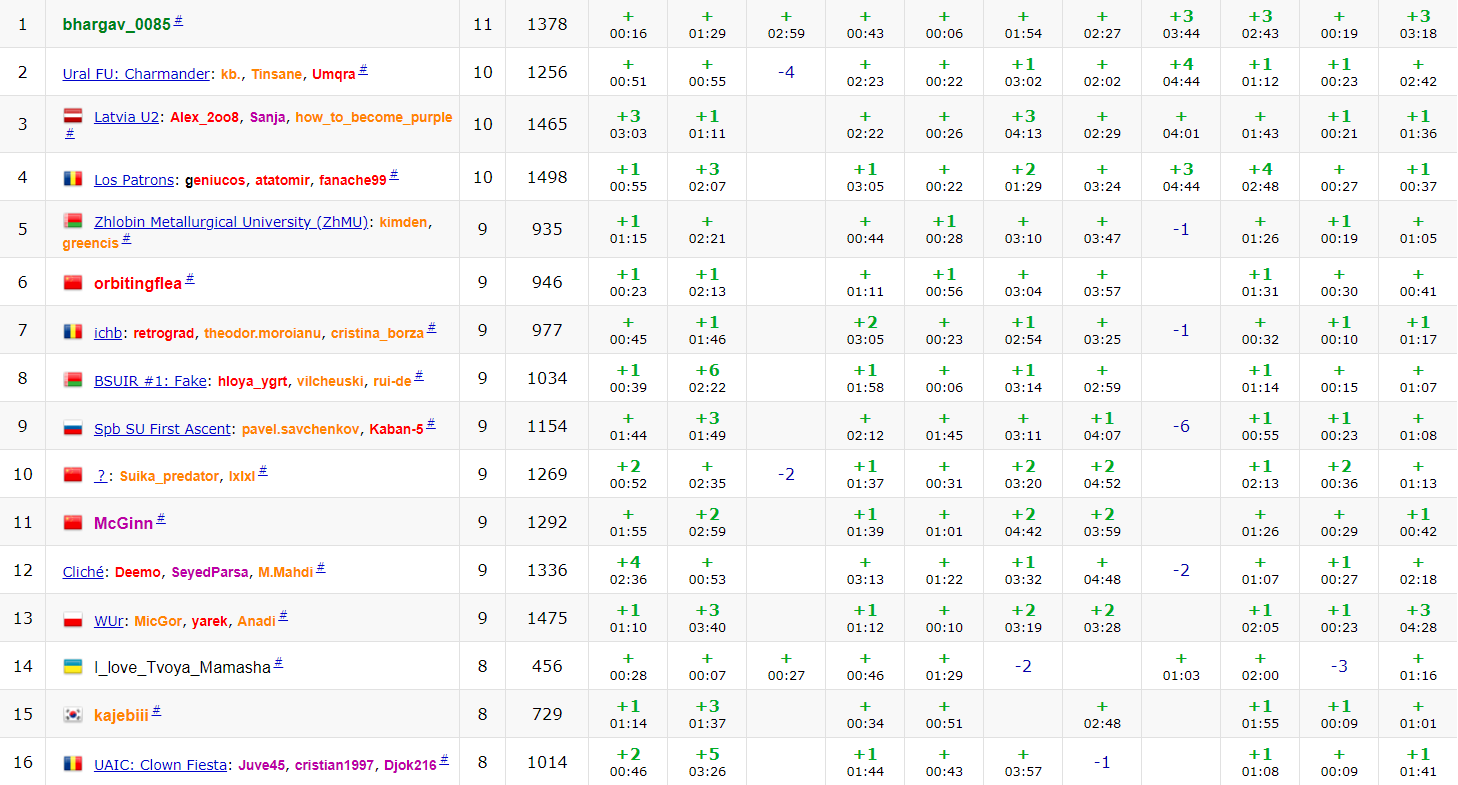Click the Ukrainian flag beside I_love_Tvoya_Mamasha
Viewport: 1458px width, 785px height.
click(72, 667)
